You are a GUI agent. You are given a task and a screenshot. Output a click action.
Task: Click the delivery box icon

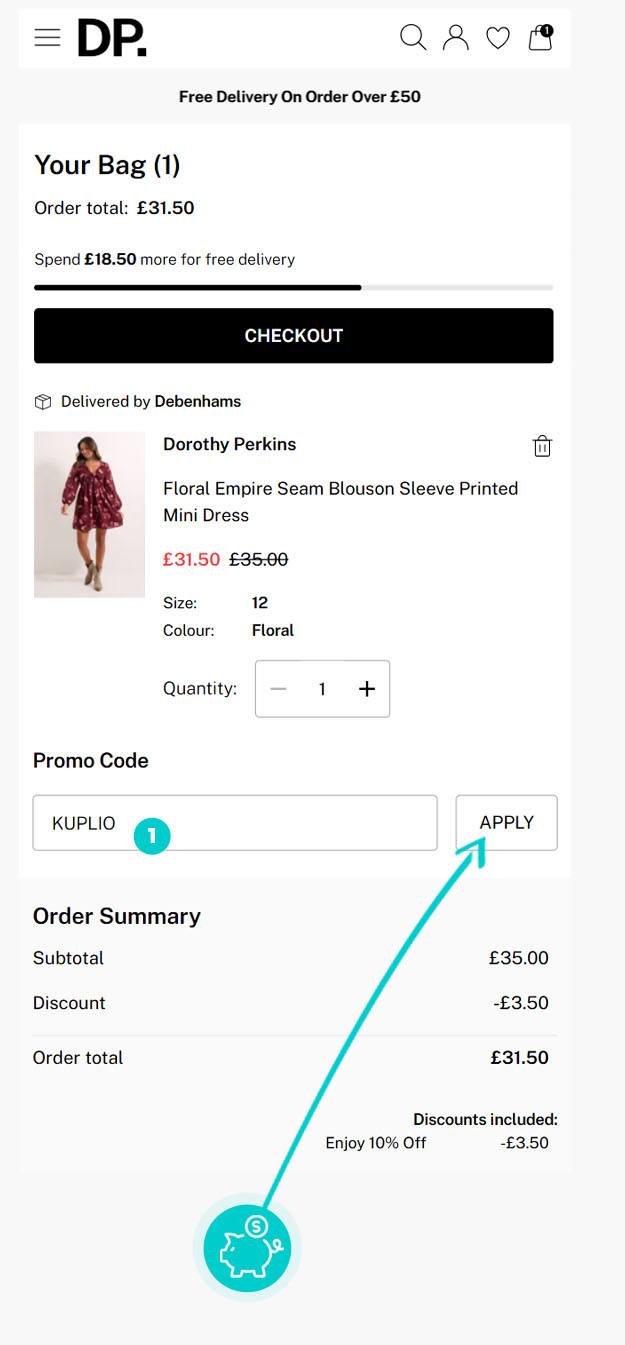point(43,402)
